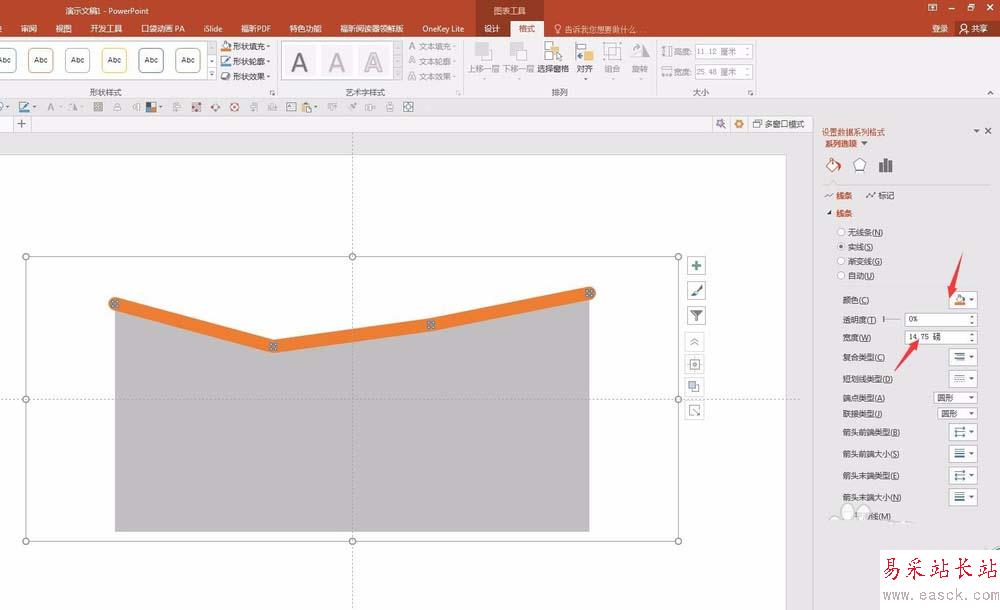Open the 颜色 line color dropdown
This screenshot has width=1000, height=610.
coord(962,299)
